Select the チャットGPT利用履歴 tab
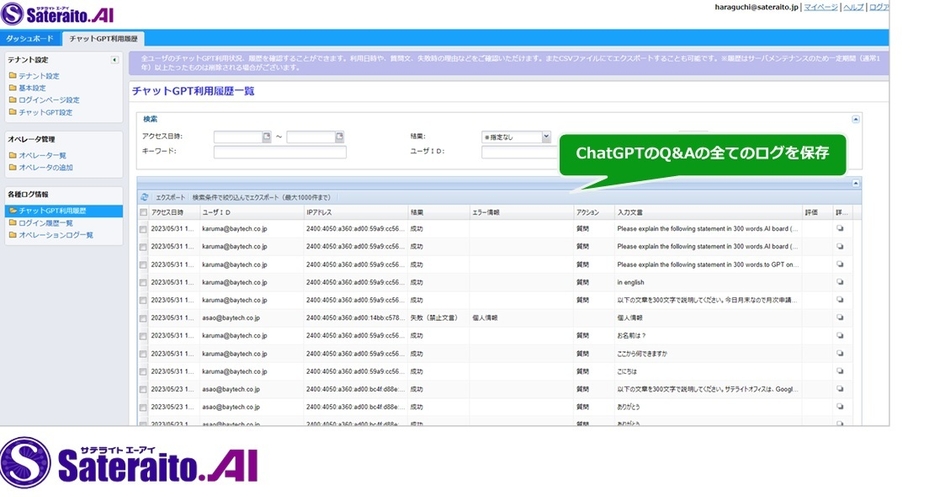Screen dimensions: 940x497 [105, 38]
